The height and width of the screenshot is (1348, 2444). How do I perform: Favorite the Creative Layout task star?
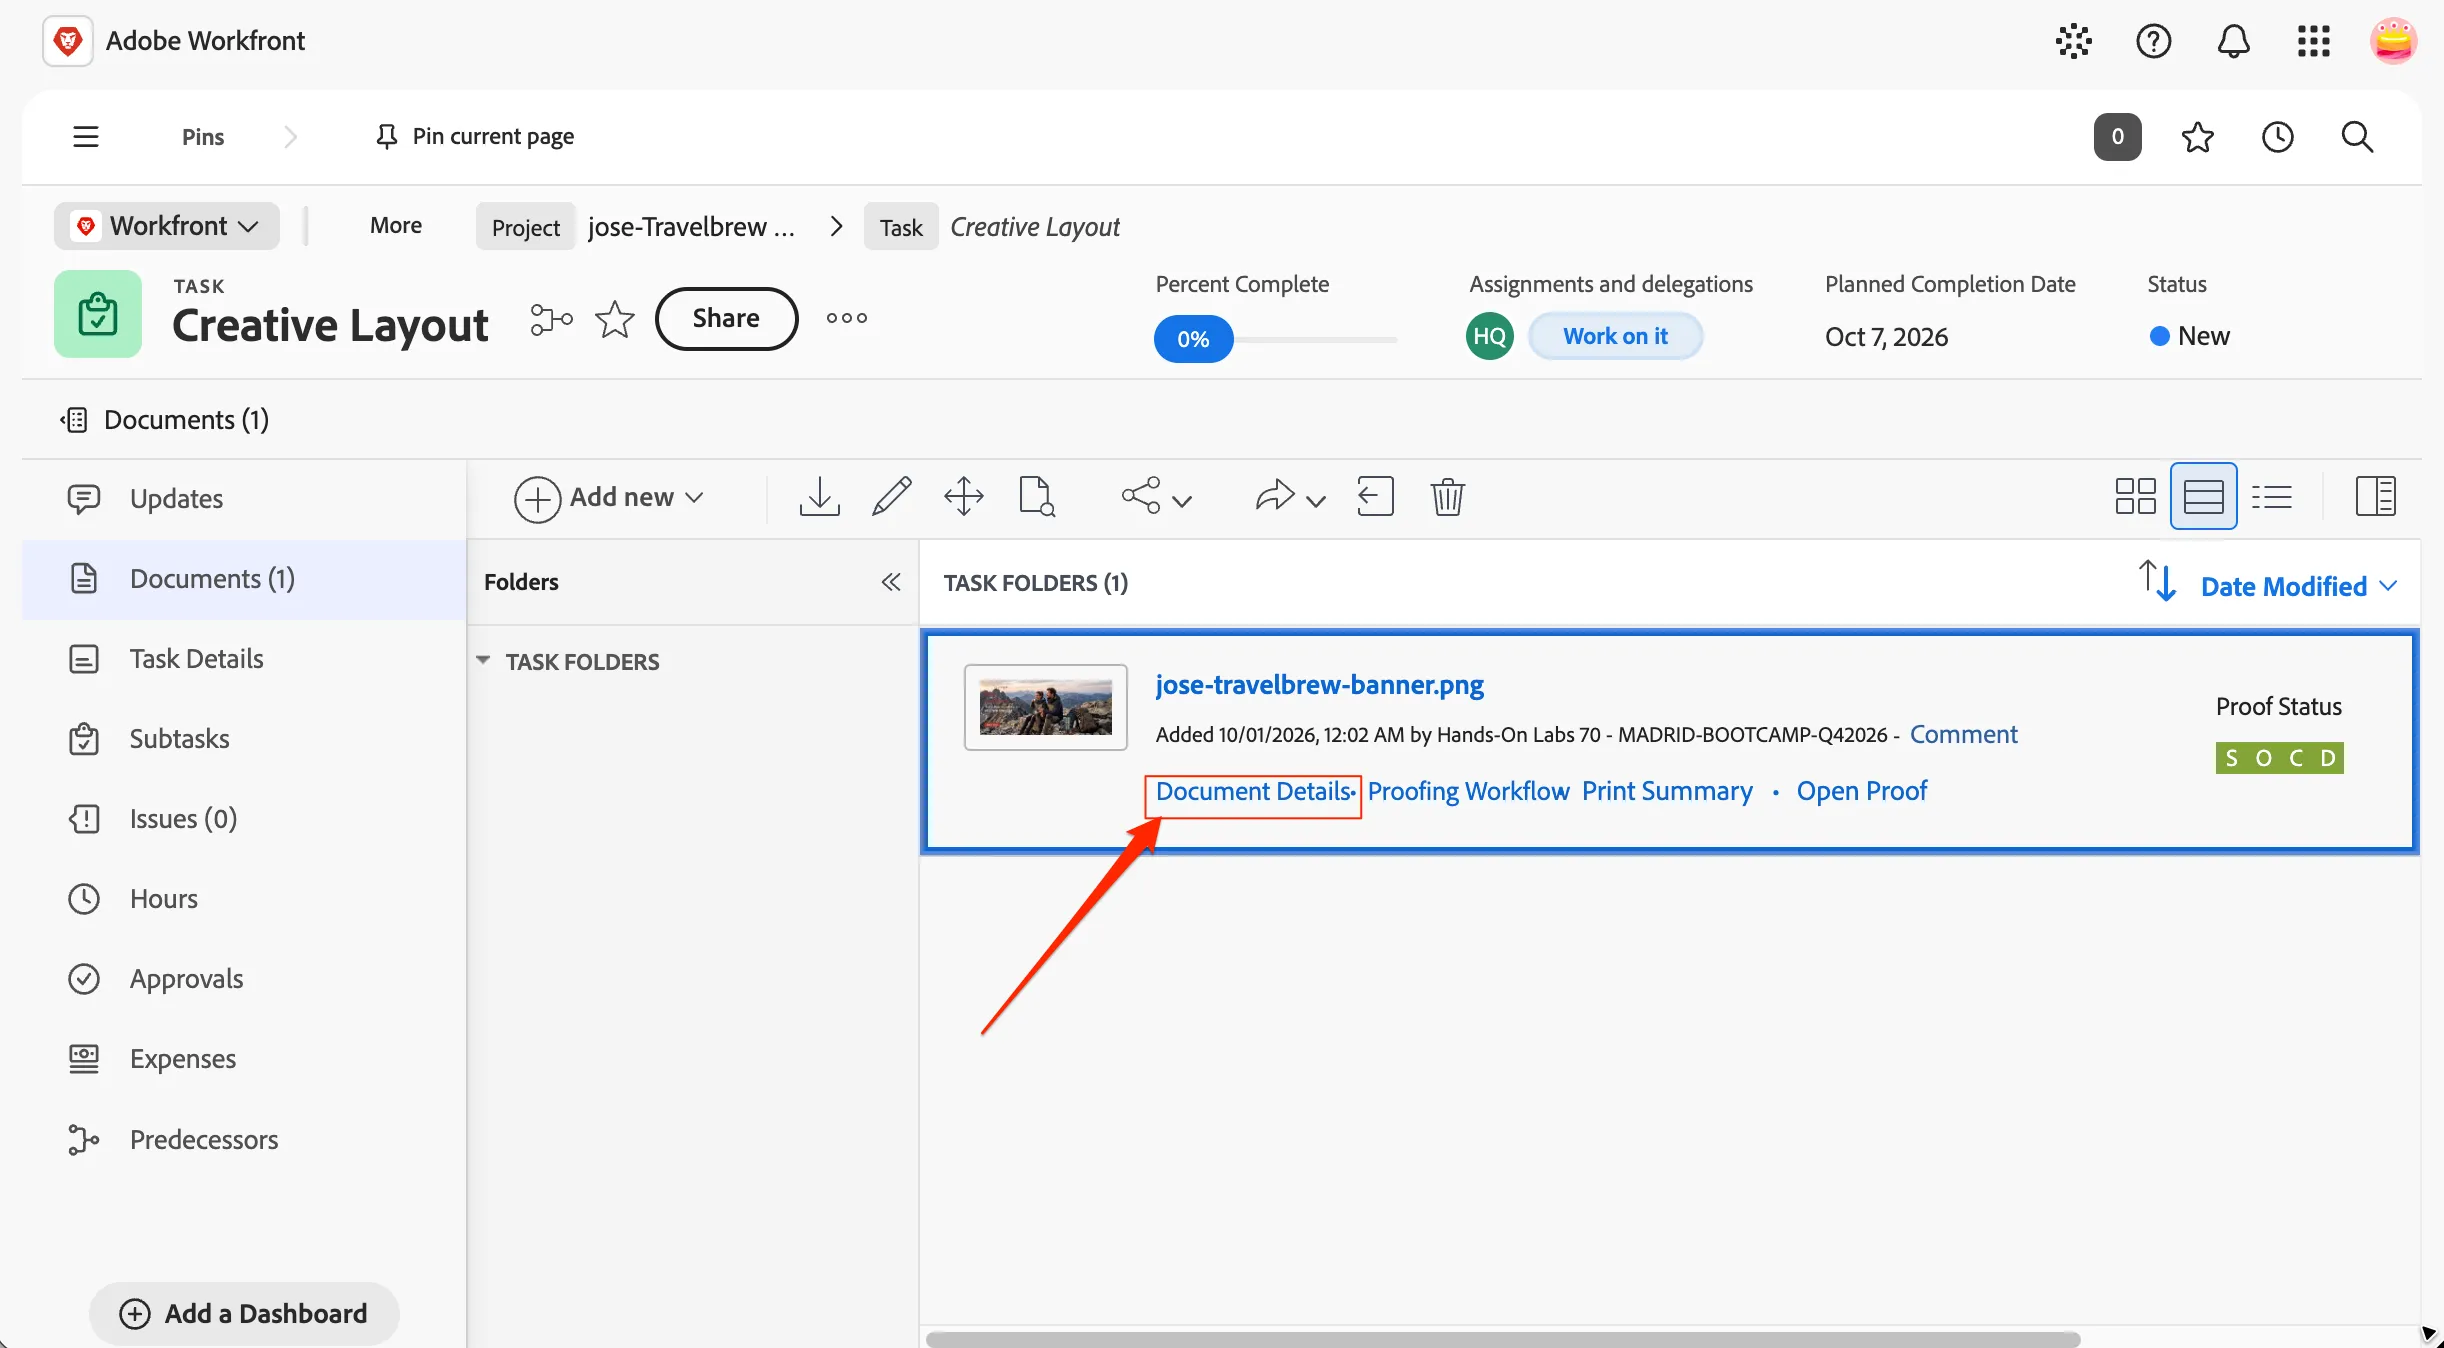(x=614, y=319)
